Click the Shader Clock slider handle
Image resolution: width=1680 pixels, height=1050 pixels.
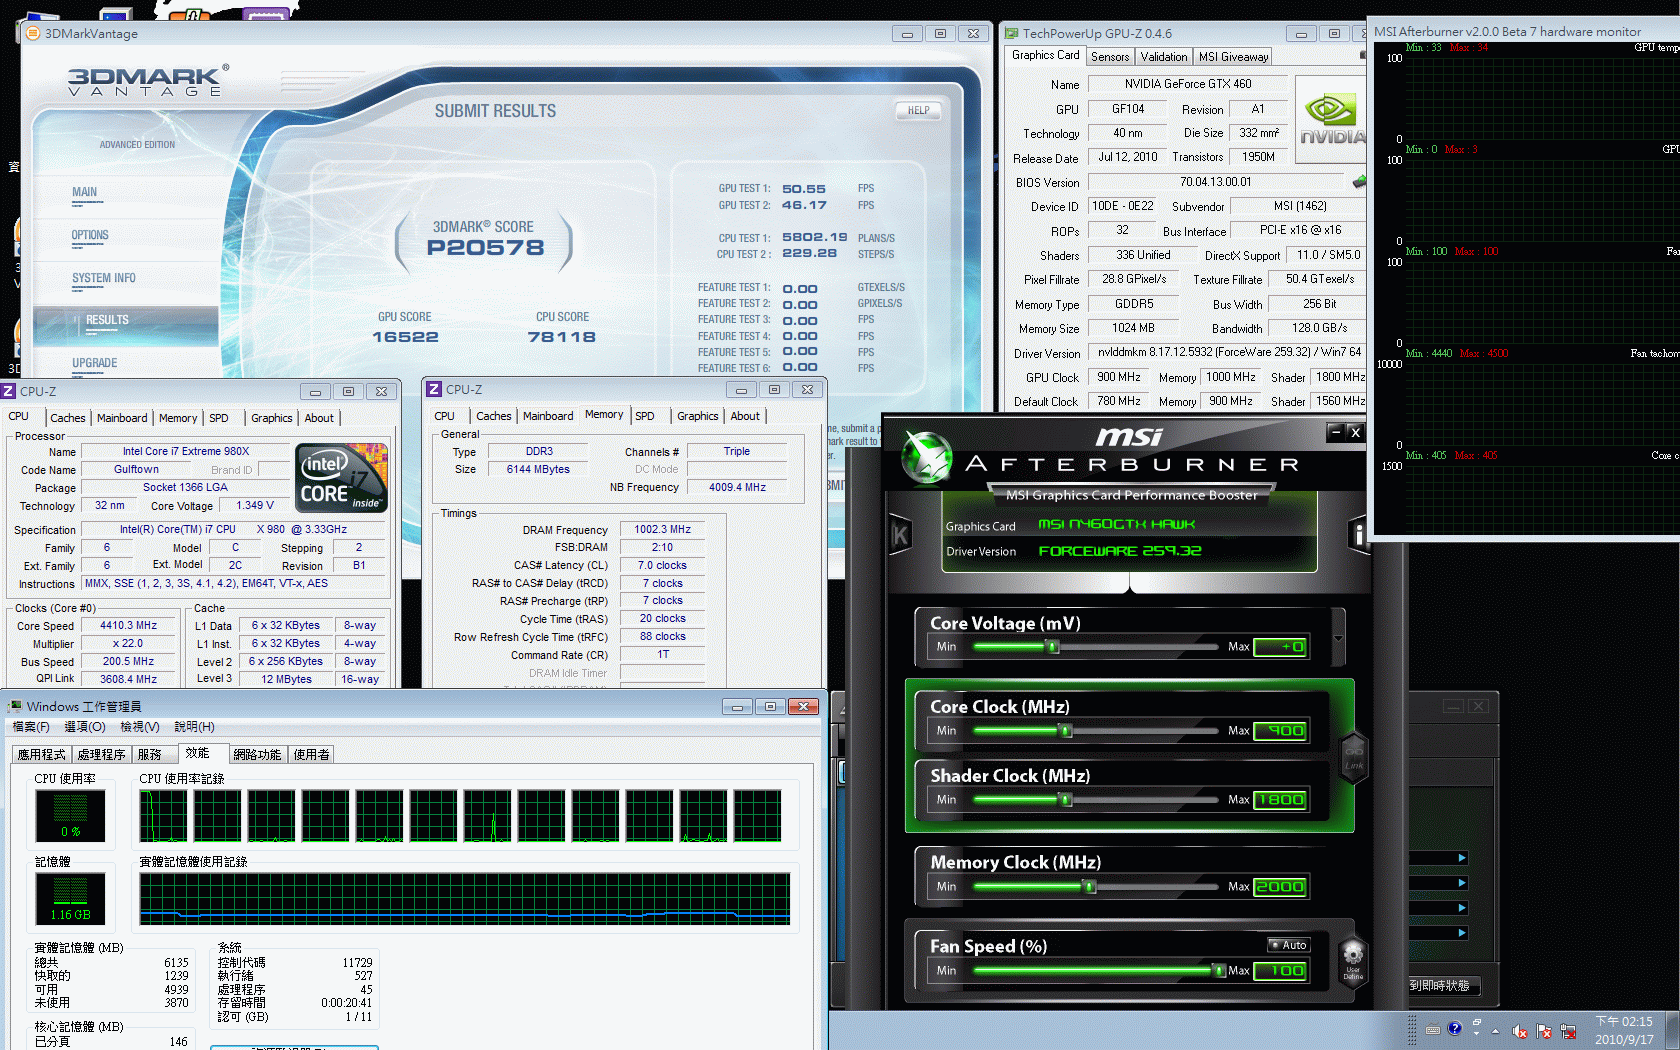[1066, 800]
